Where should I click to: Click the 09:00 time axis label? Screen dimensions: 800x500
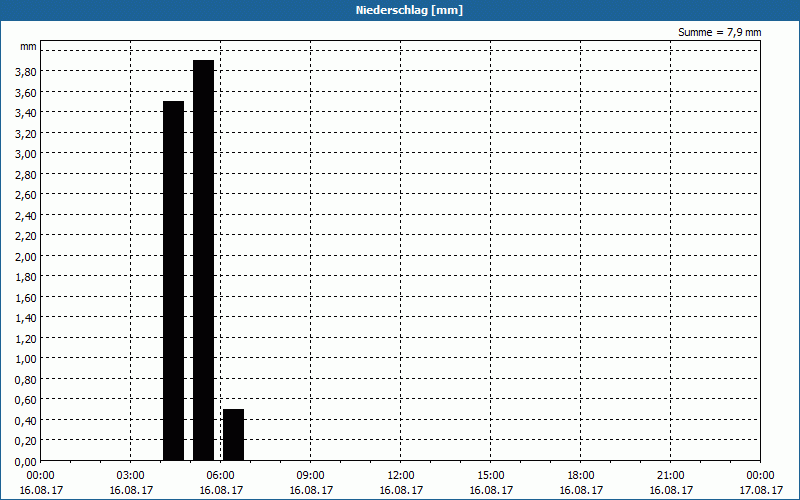tap(311, 476)
